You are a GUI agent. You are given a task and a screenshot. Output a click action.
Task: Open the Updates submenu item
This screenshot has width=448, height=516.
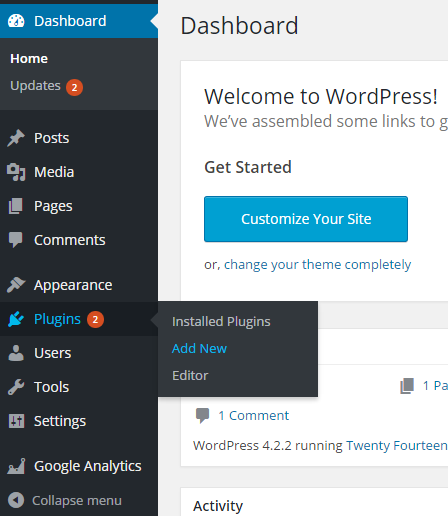(35, 86)
